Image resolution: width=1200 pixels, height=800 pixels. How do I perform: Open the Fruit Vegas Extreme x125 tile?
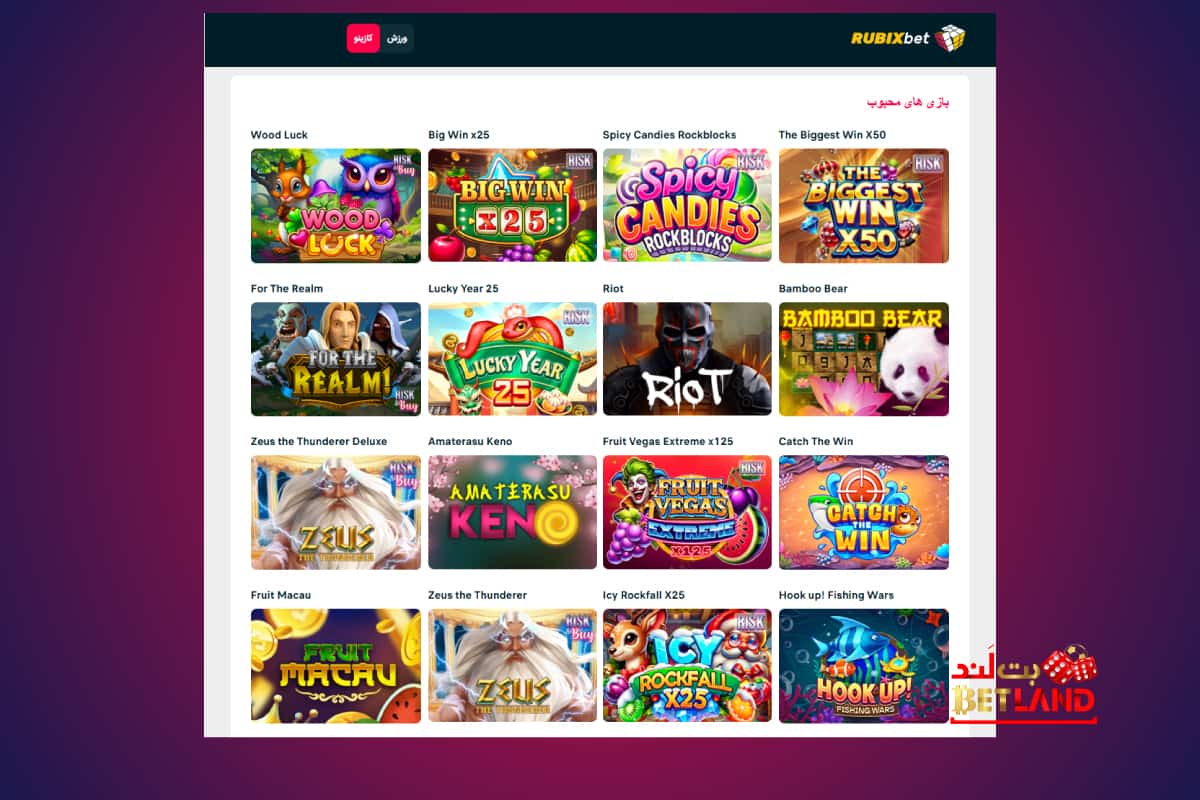click(x=687, y=512)
